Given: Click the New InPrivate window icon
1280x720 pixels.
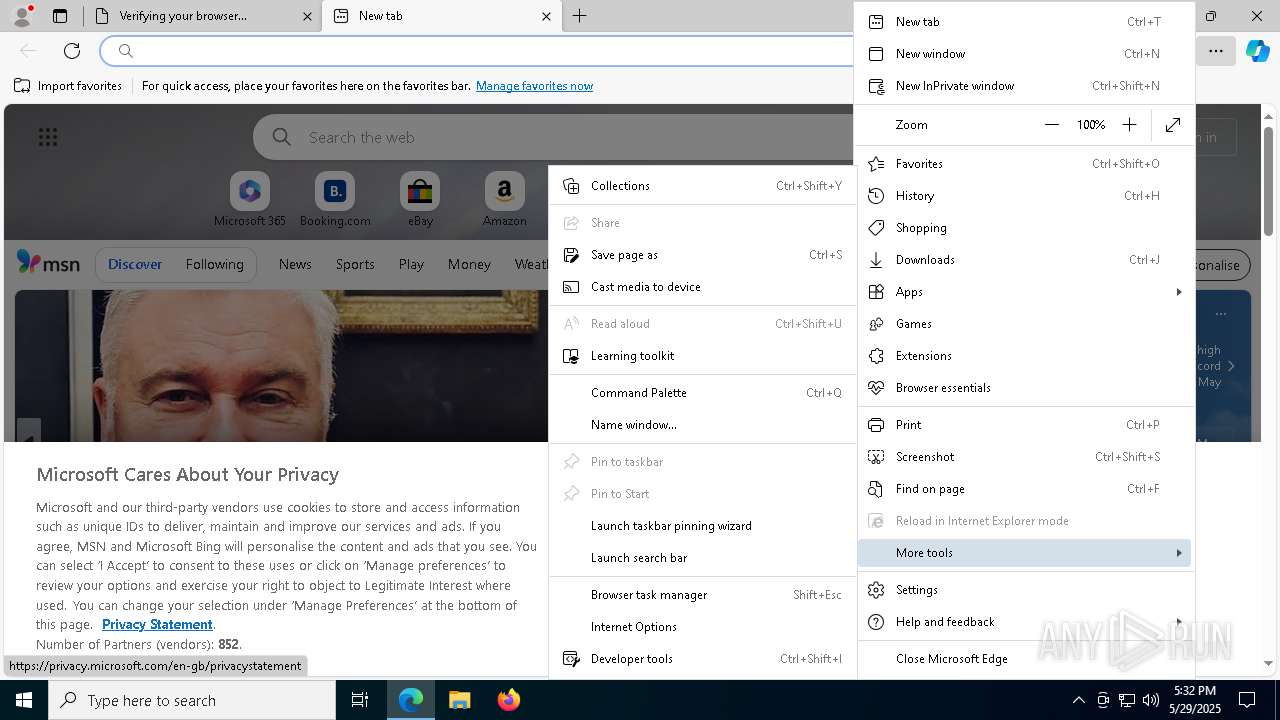Looking at the screenshot, I should tap(876, 86).
